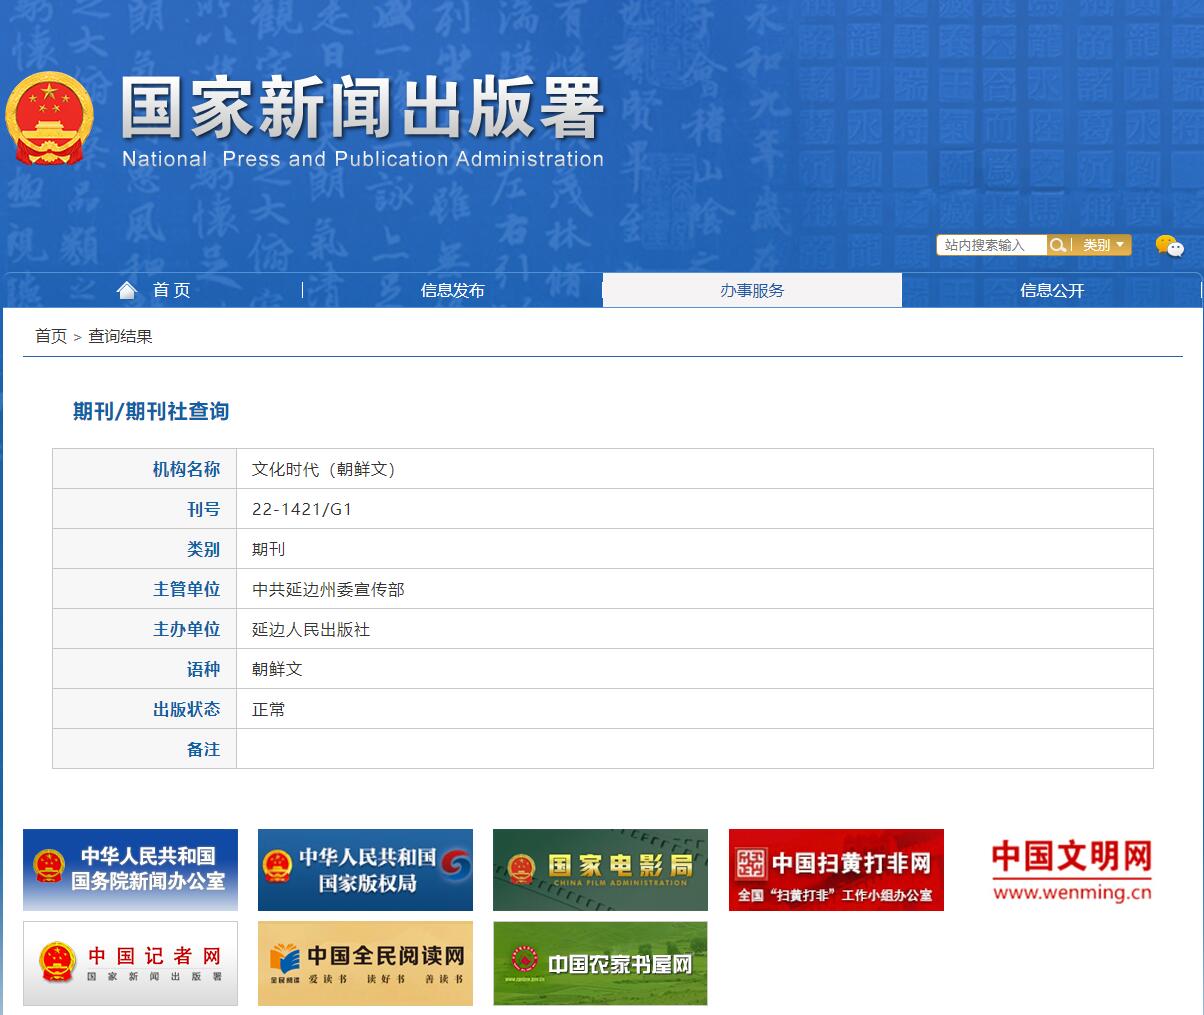Image resolution: width=1204 pixels, height=1015 pixels.
Task: Select the 办事服务 navigation tab
Action: tap(752, 290)
